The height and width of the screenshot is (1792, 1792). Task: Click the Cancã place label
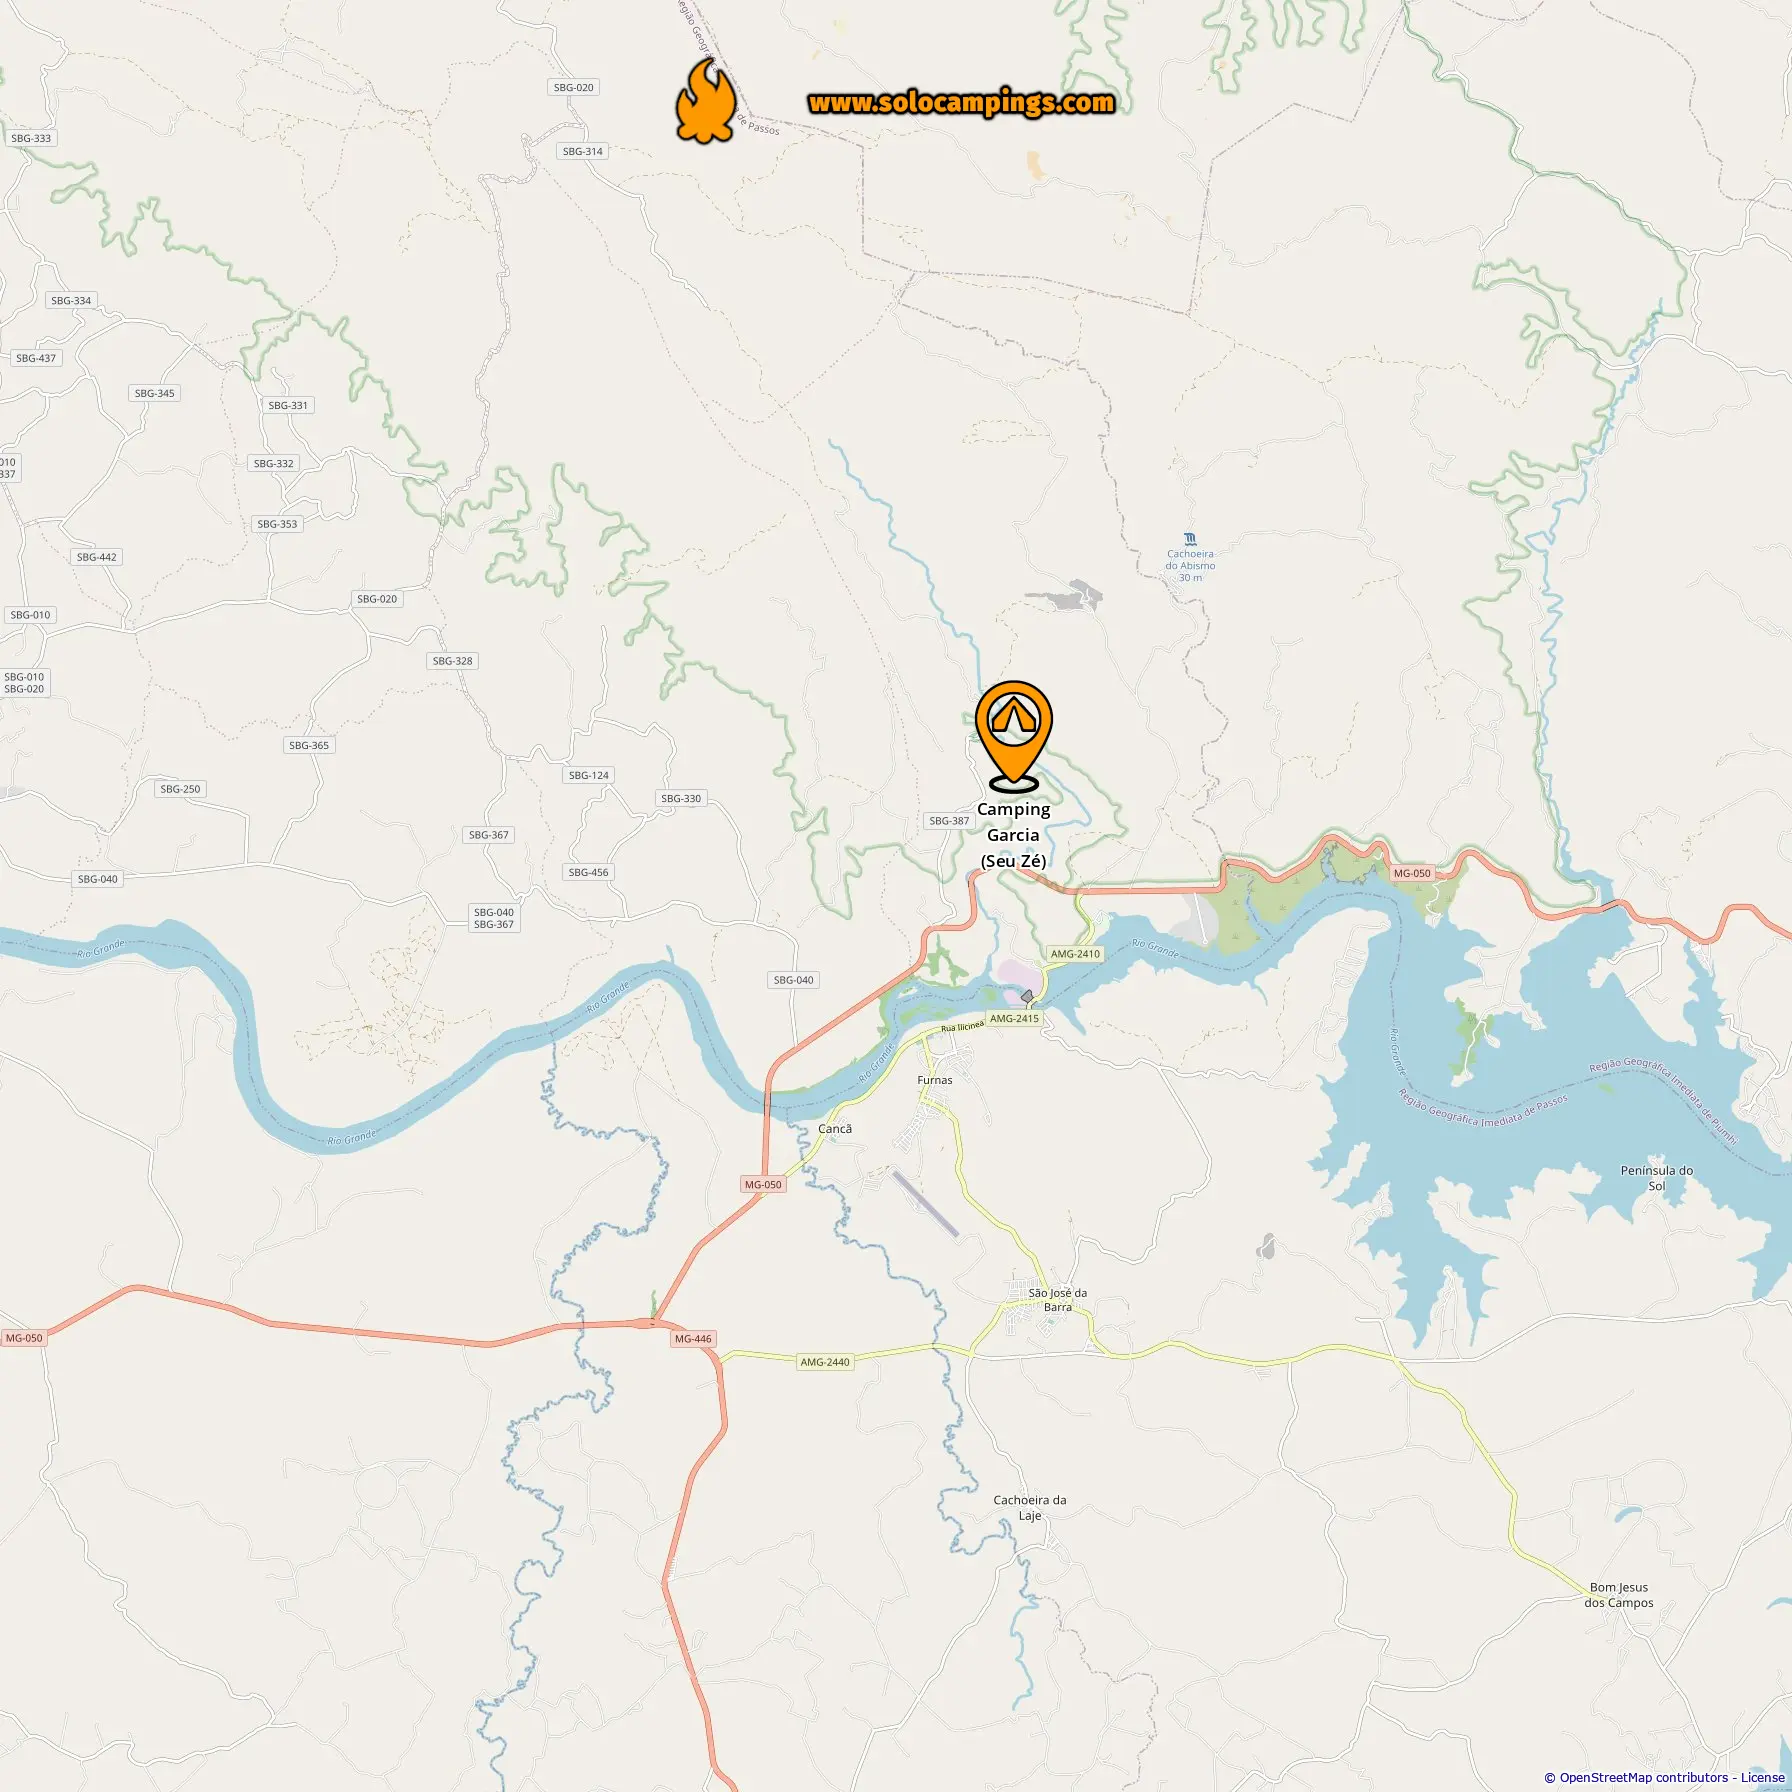coord(835,1129)
